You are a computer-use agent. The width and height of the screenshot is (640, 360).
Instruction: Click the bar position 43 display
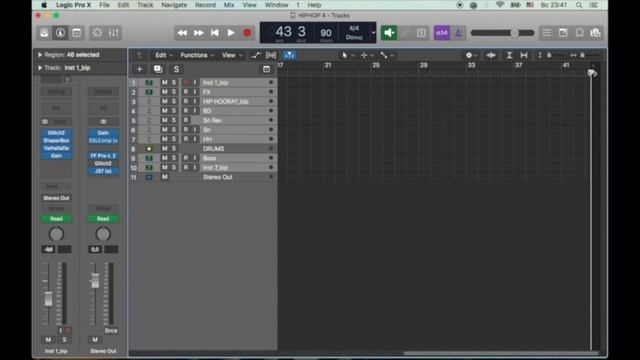tap(283, 31)
